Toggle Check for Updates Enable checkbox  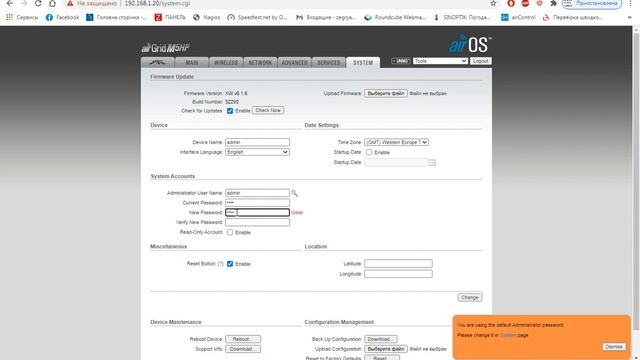coord(230,111)
